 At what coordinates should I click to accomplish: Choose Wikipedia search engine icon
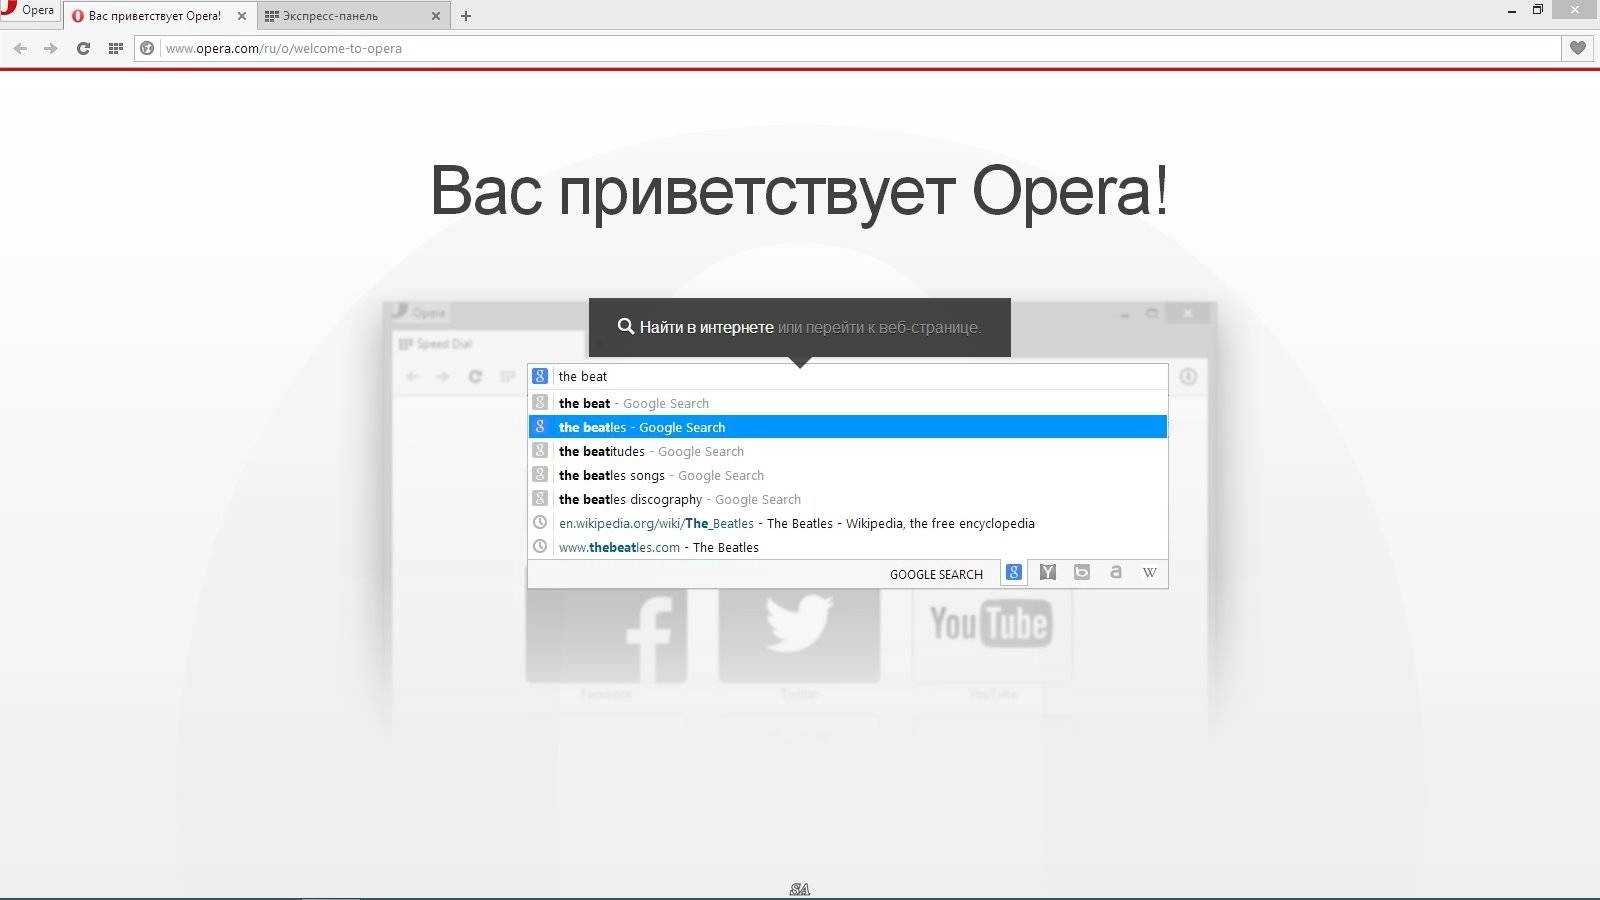(1149, 573)
